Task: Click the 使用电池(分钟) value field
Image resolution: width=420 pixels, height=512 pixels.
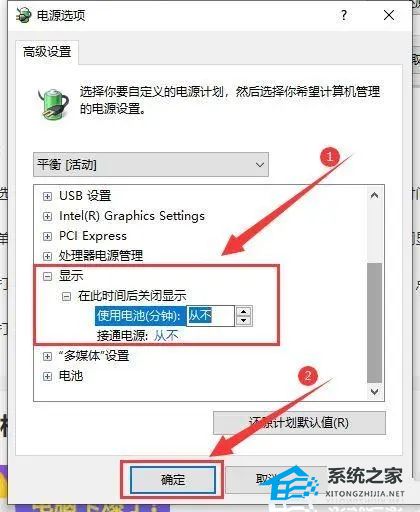Action: click(210, 316)
